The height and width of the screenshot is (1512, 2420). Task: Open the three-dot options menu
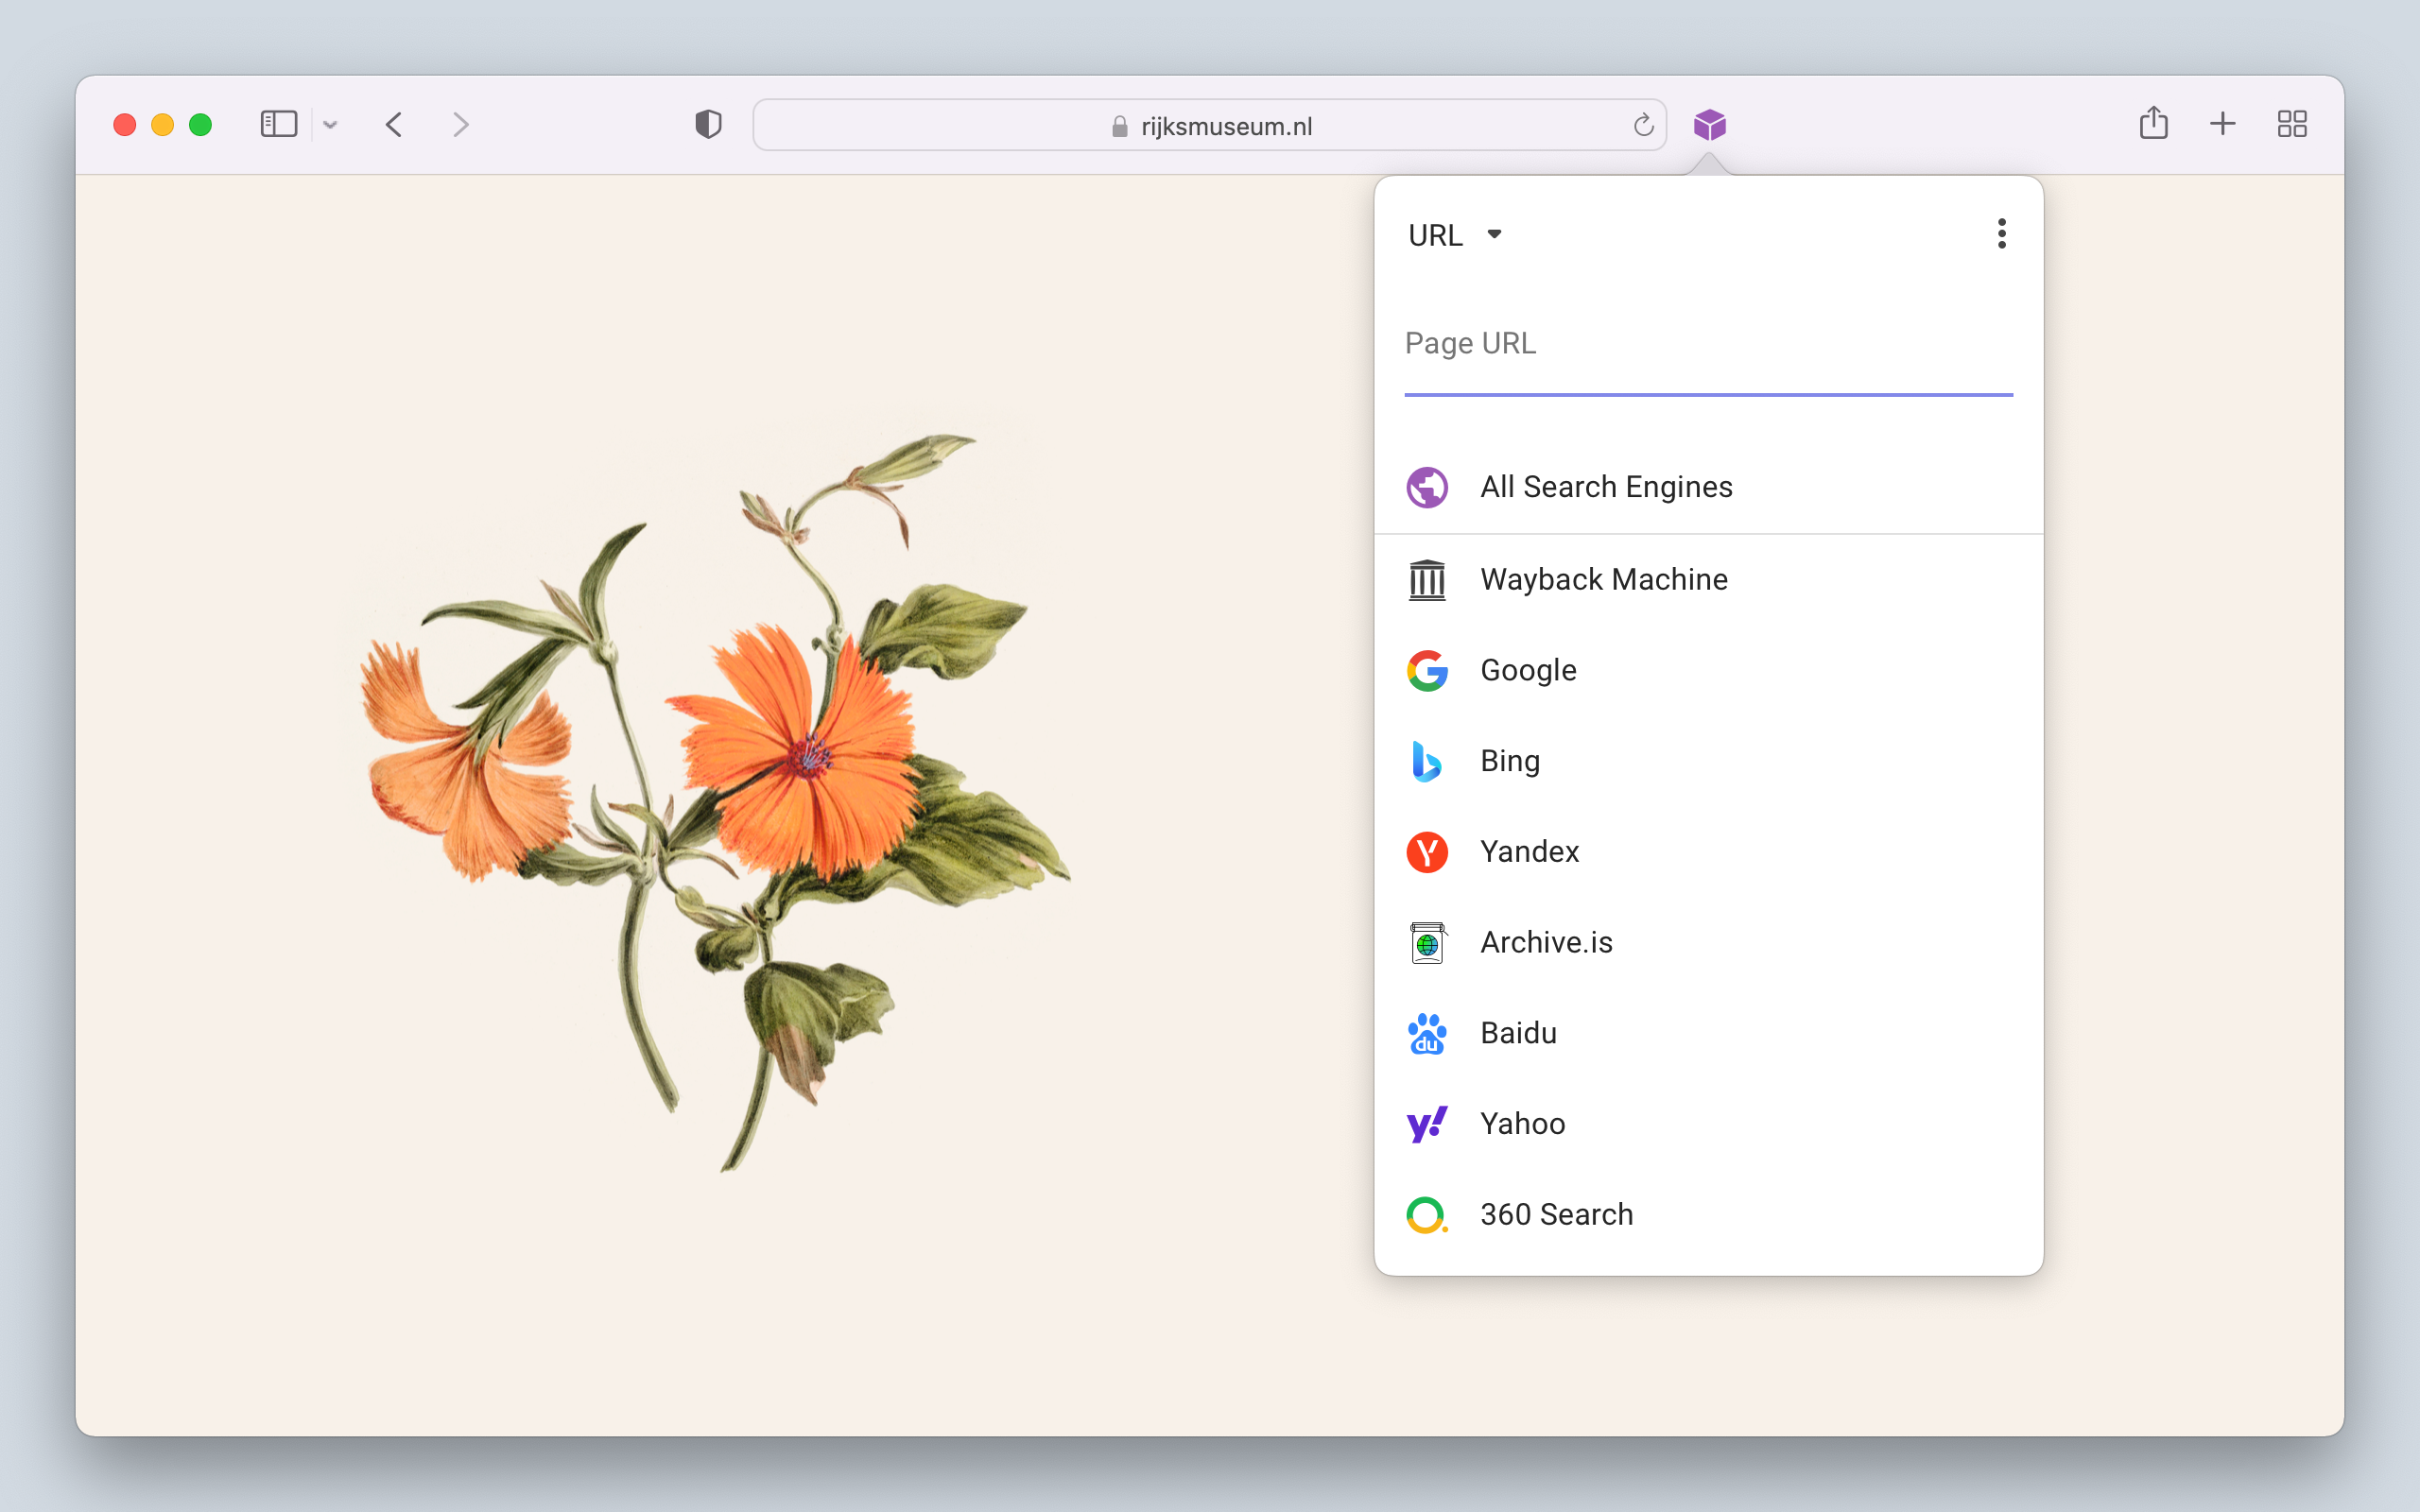2001,234
